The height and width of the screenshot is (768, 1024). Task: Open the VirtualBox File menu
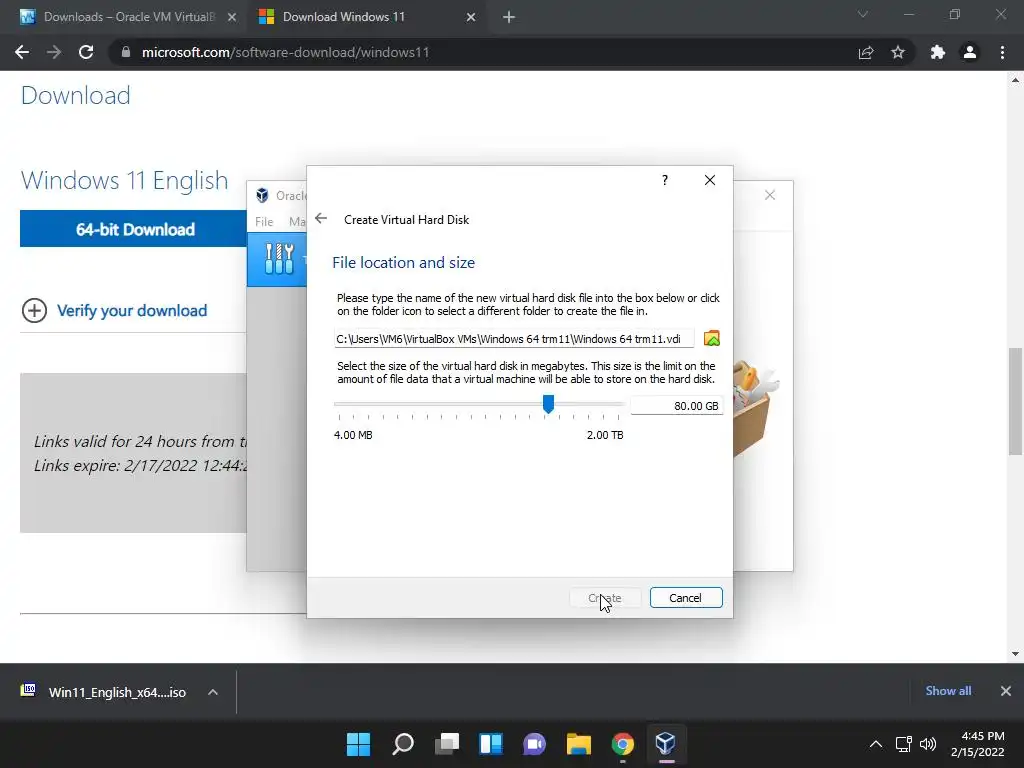pyautogui.click(x=264, y=221)
